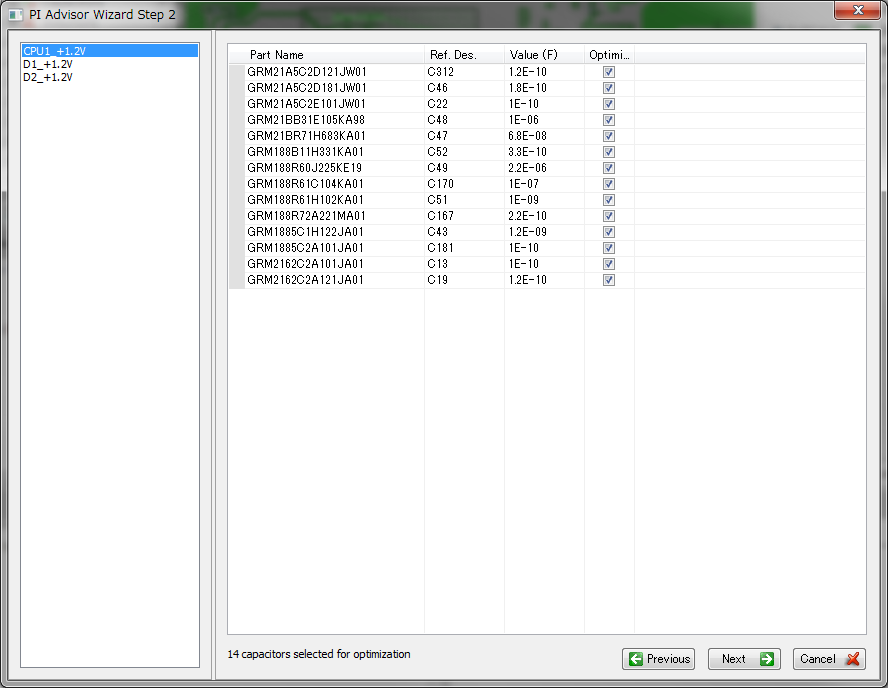Toggle optimize checkbox for C43
The width and height of the screenshot is (888, 688).
[609, 232]
